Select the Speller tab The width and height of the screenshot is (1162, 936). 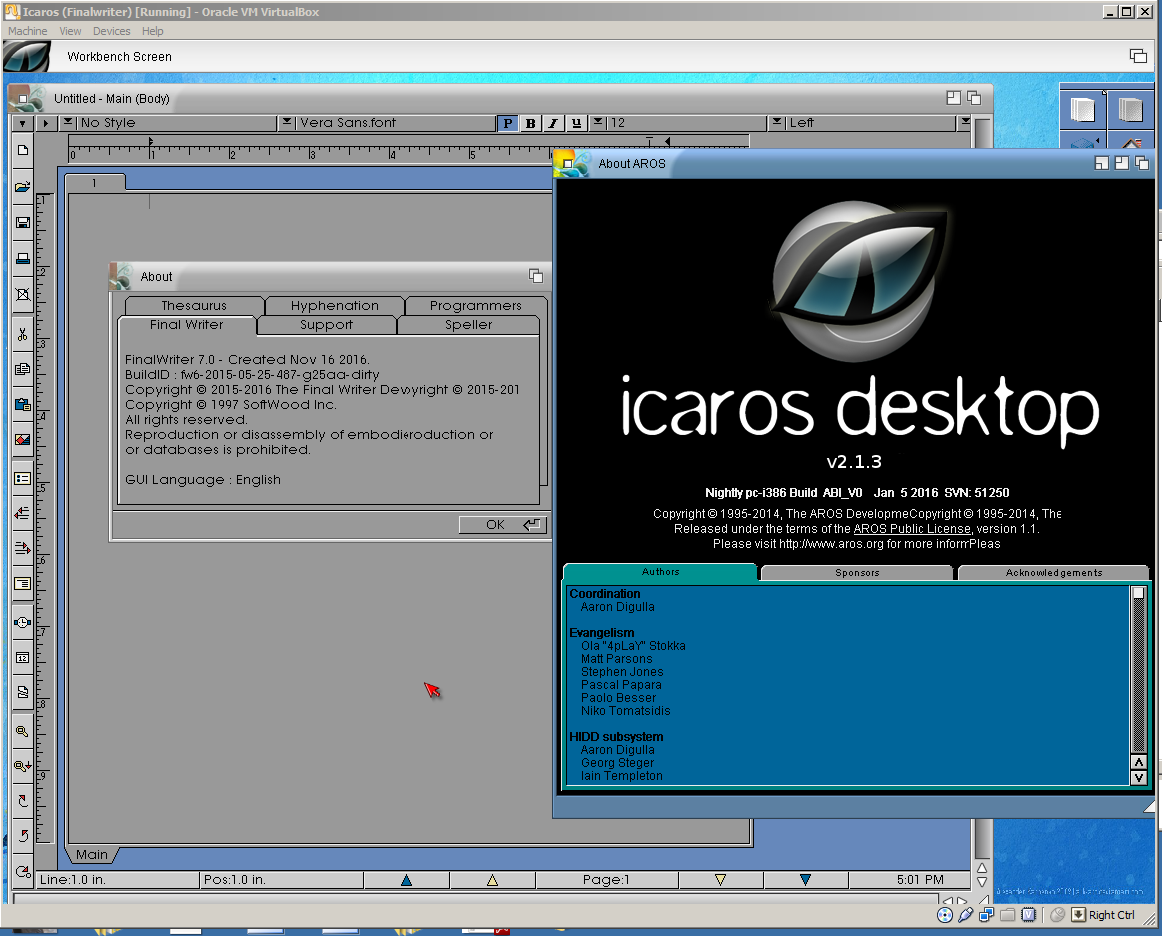tap(468, 325)
